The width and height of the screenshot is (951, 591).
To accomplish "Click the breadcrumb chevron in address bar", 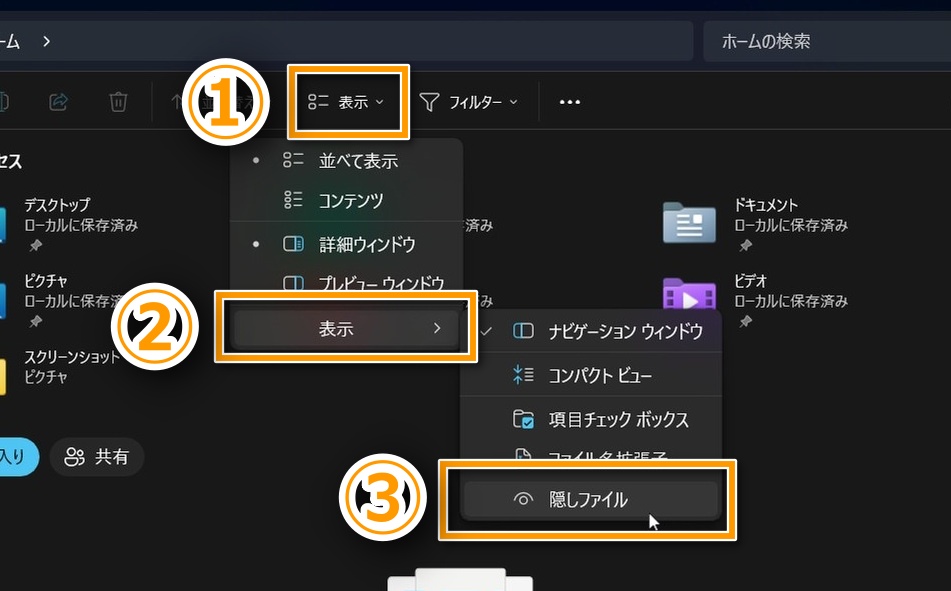I will 46,41.
